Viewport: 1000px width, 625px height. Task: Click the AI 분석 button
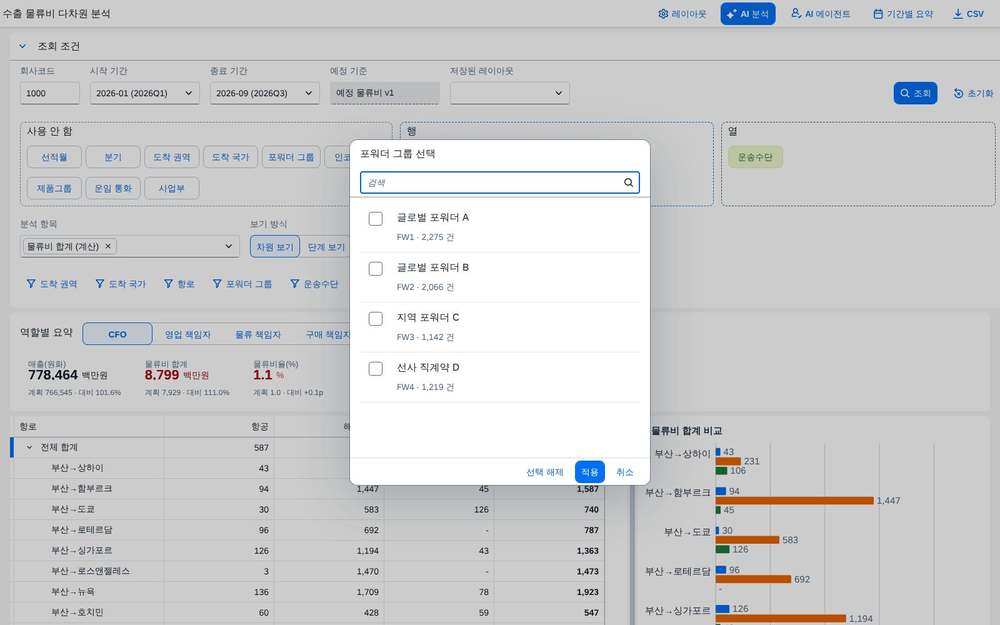[747, 13]
